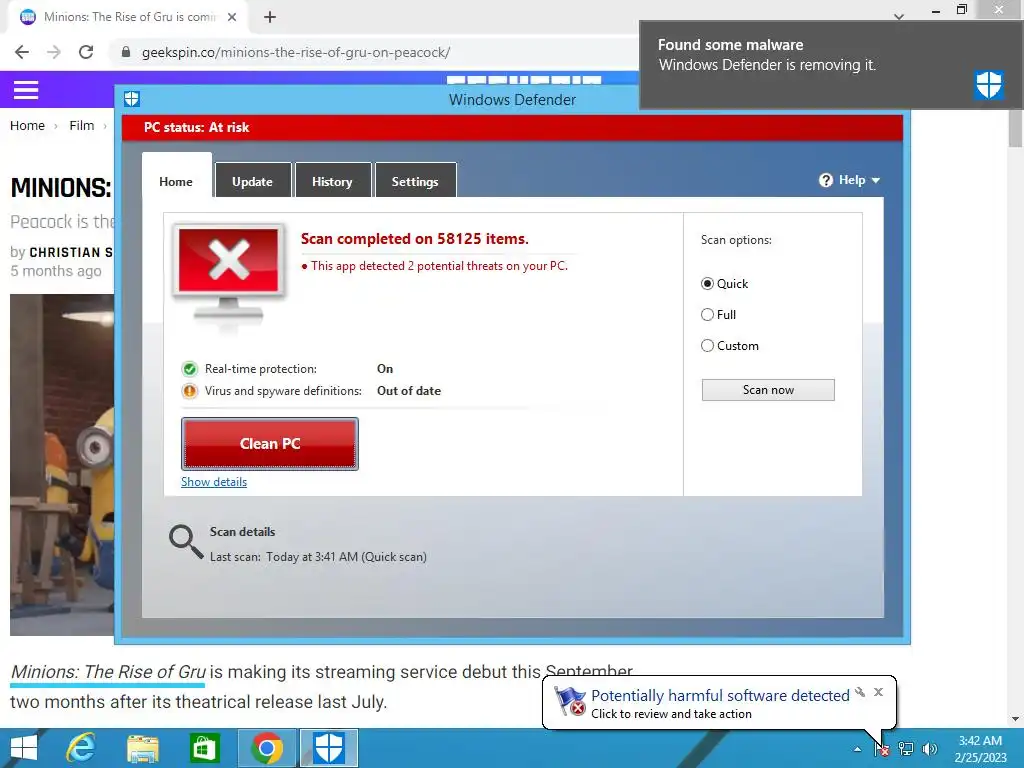Click 'Out of date' definitions status

tap(409, 391)
